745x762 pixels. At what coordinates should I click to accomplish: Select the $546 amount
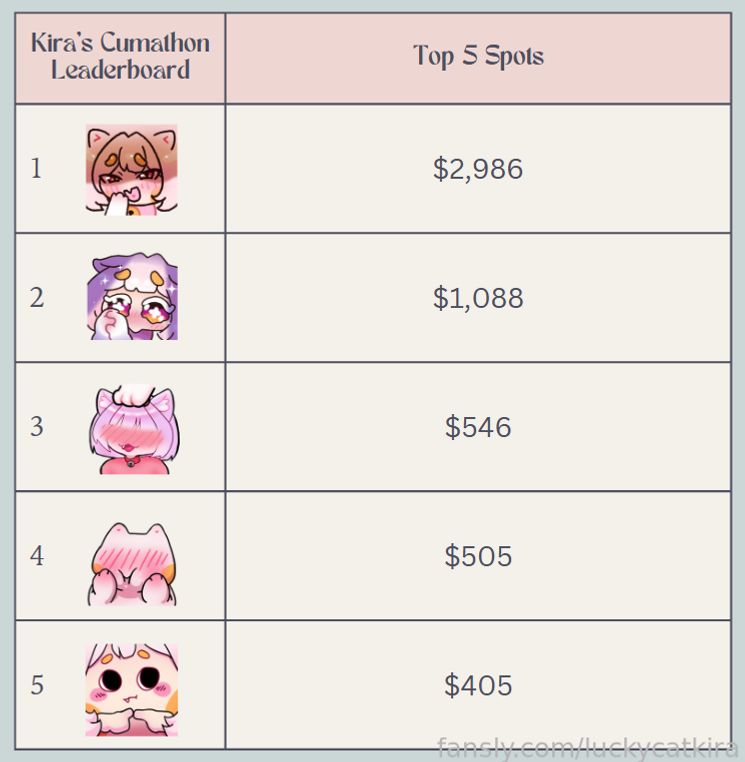(x=478, y=427)
